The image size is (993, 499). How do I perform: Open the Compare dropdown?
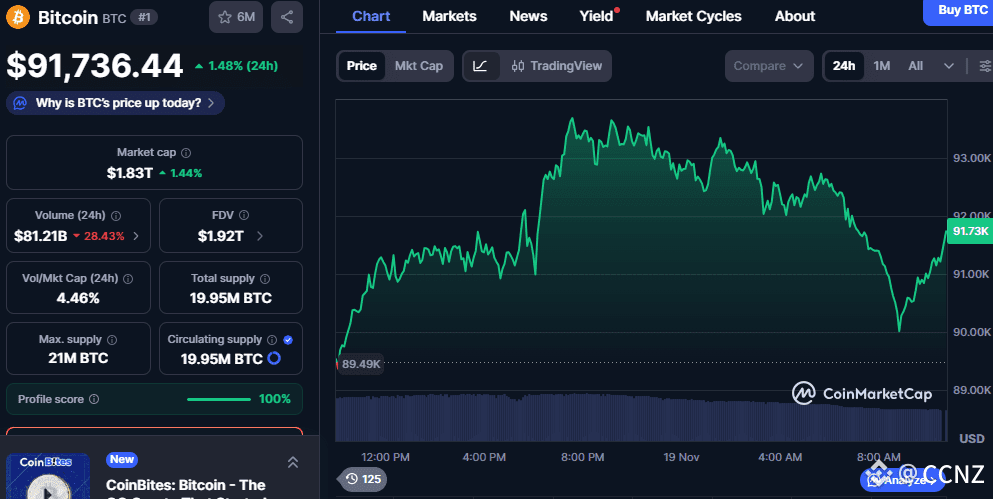[x=768, y=66]
